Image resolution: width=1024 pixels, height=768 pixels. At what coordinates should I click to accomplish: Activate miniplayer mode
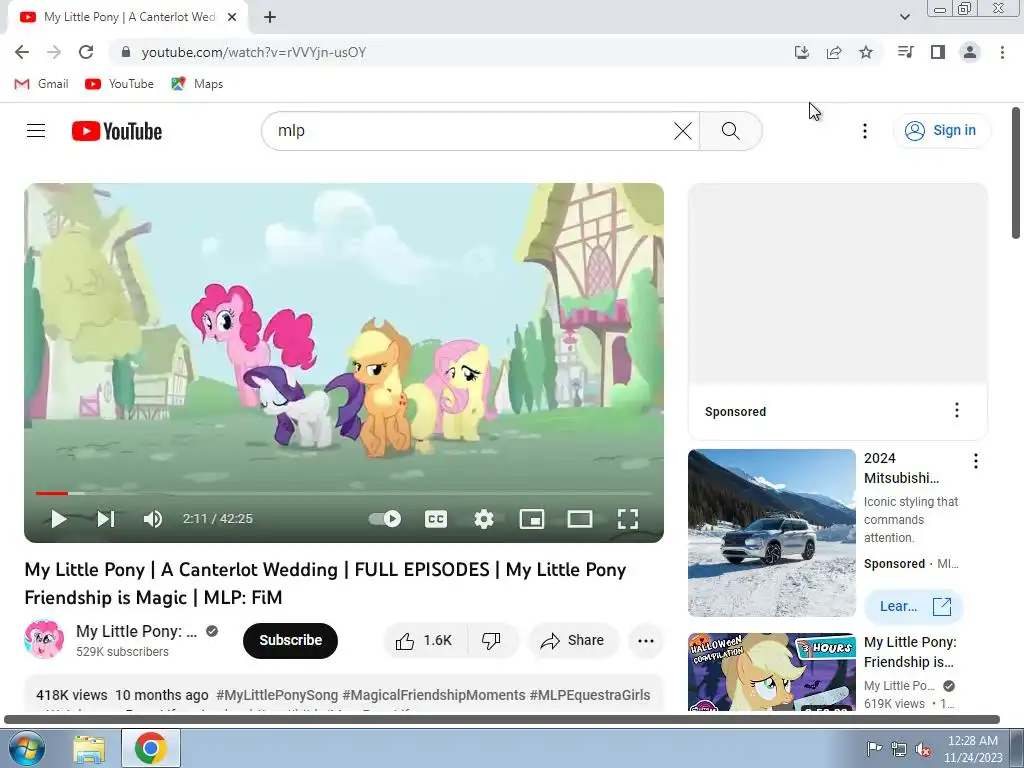tap(532, 519)
